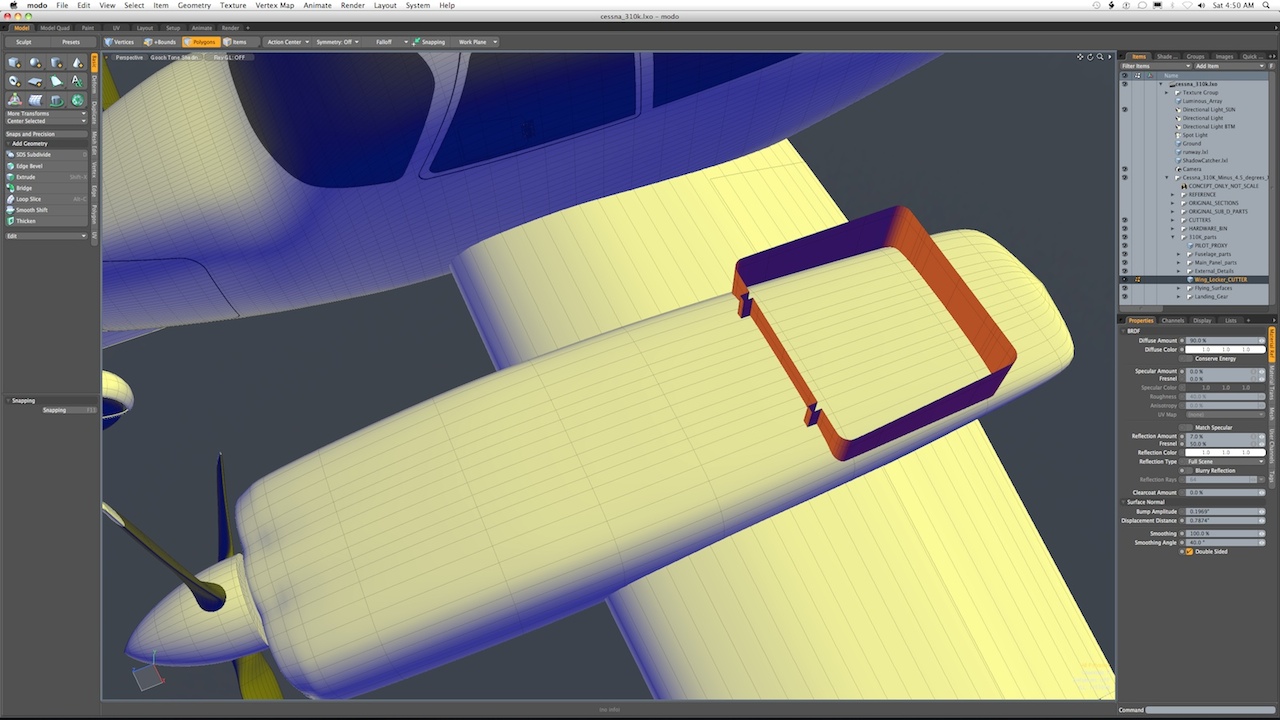Open the Action Center dropdown
Viewport: 1280px width, 720px height.
(287, 42)
